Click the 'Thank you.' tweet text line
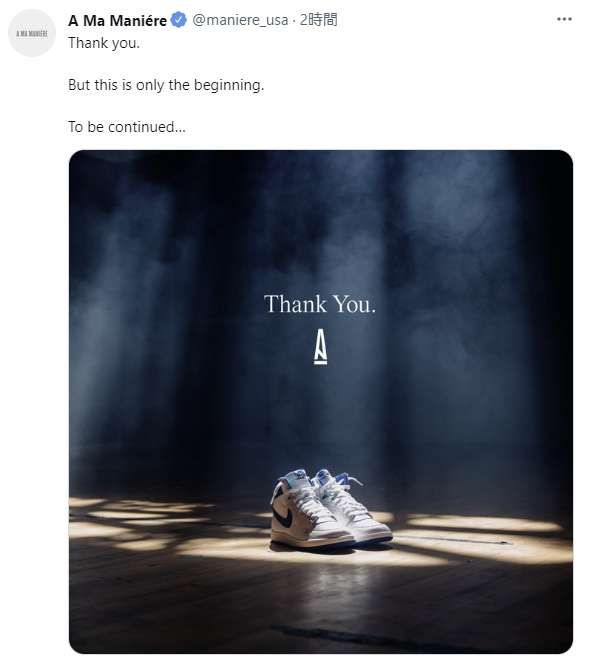 (x=104, y=43)
